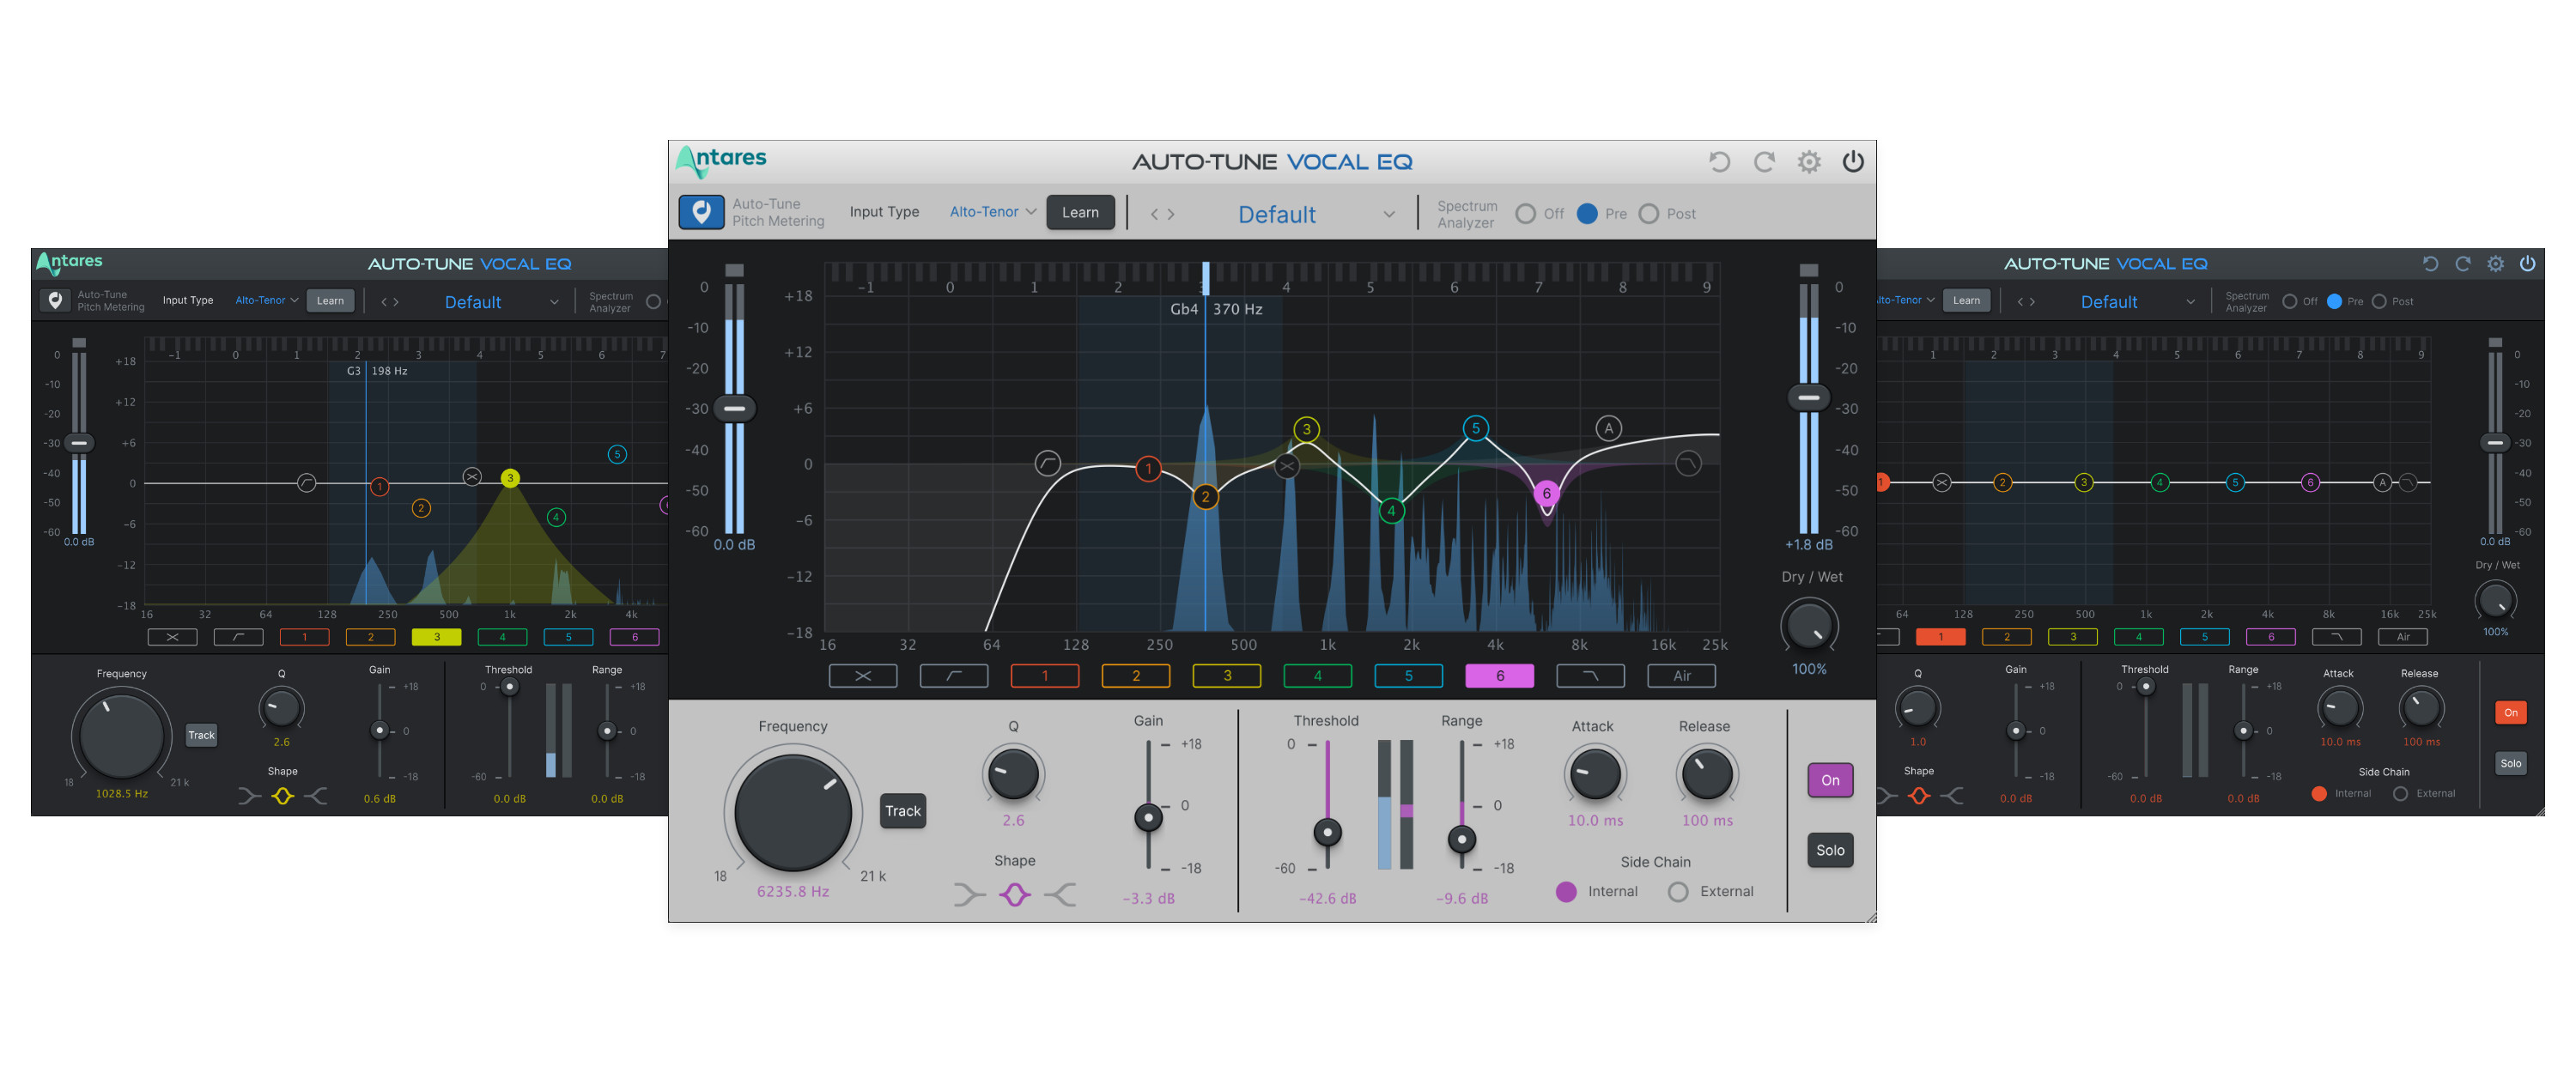Click the undo arrow in center window
Image resolution: width=2576 pixels, height=1073 pixels.
pos(1719,162)
